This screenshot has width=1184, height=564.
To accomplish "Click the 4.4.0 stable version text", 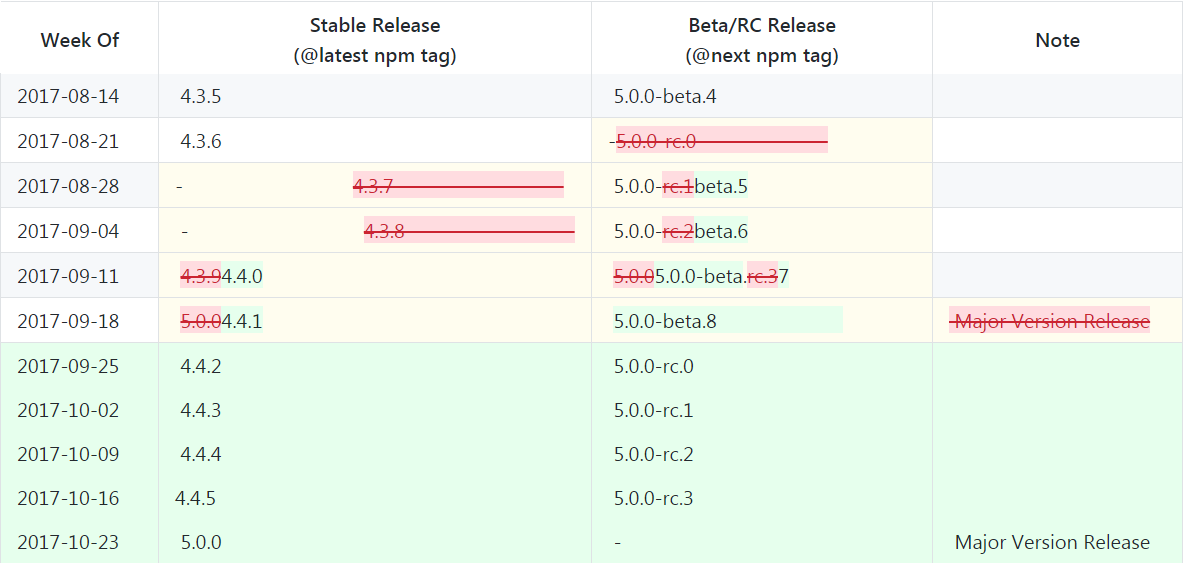I will (x=243, y=276).
